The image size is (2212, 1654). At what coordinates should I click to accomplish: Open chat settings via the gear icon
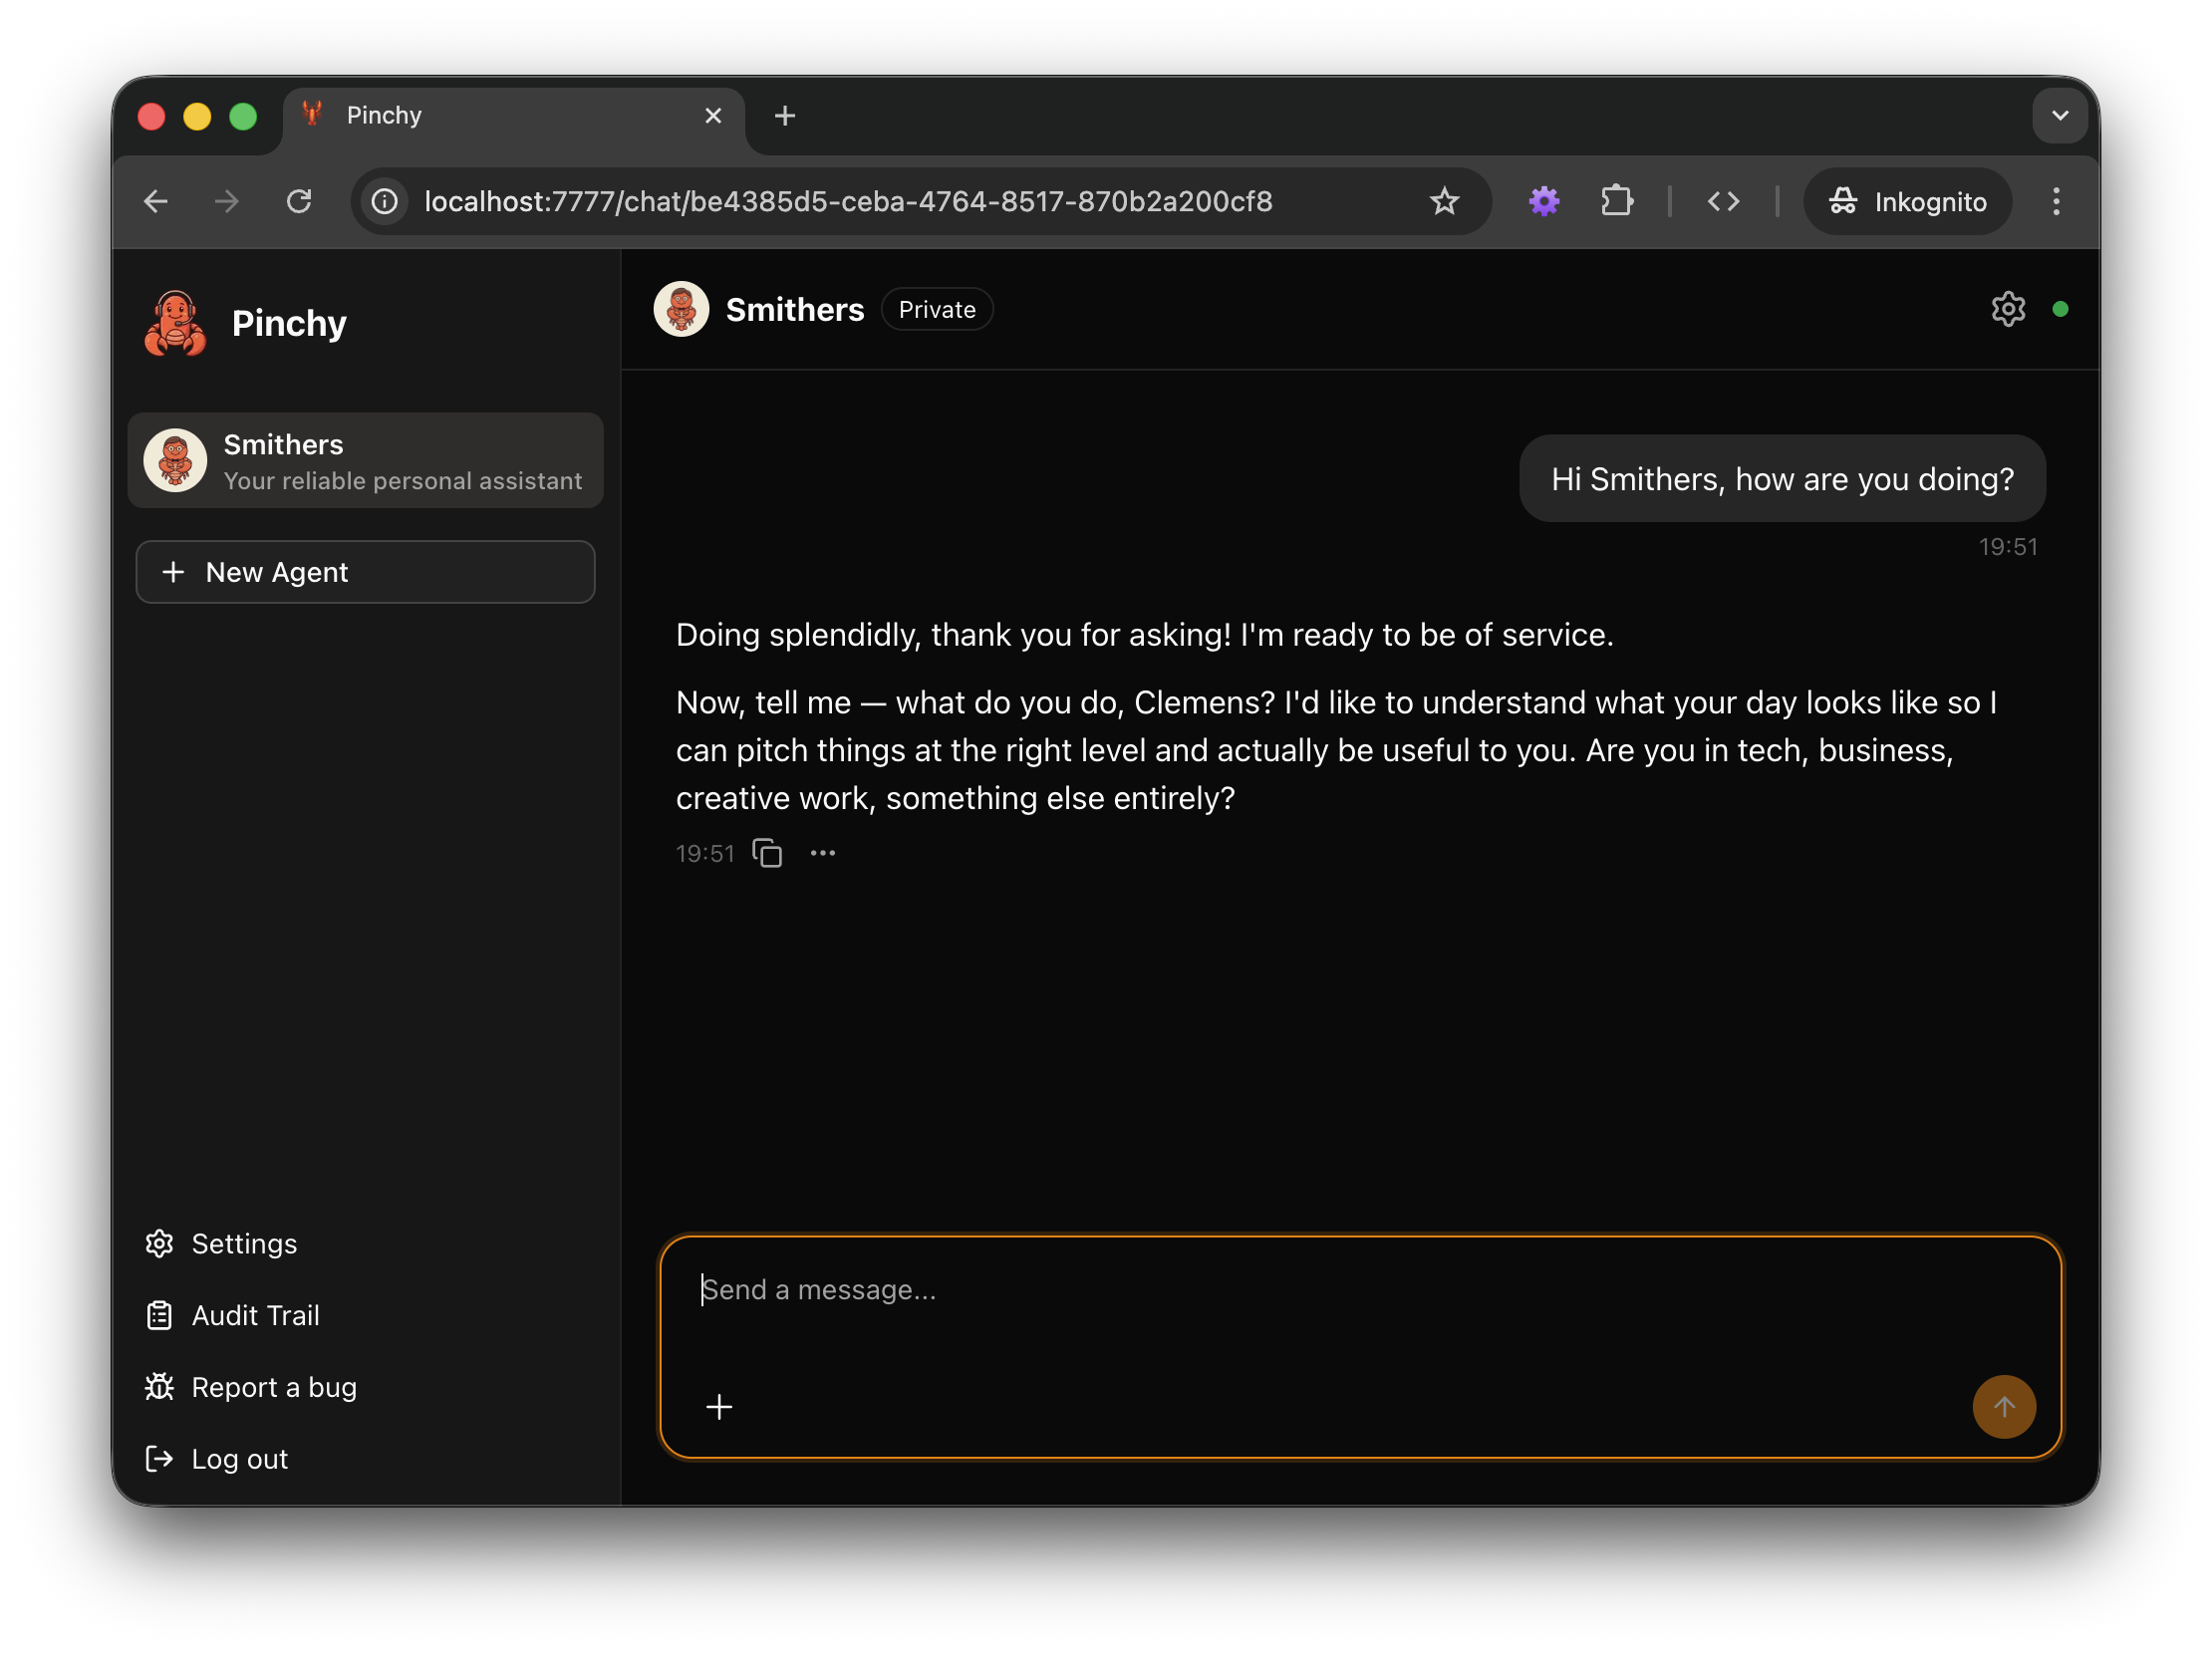pyautogui.click(x=2008, y=309)
